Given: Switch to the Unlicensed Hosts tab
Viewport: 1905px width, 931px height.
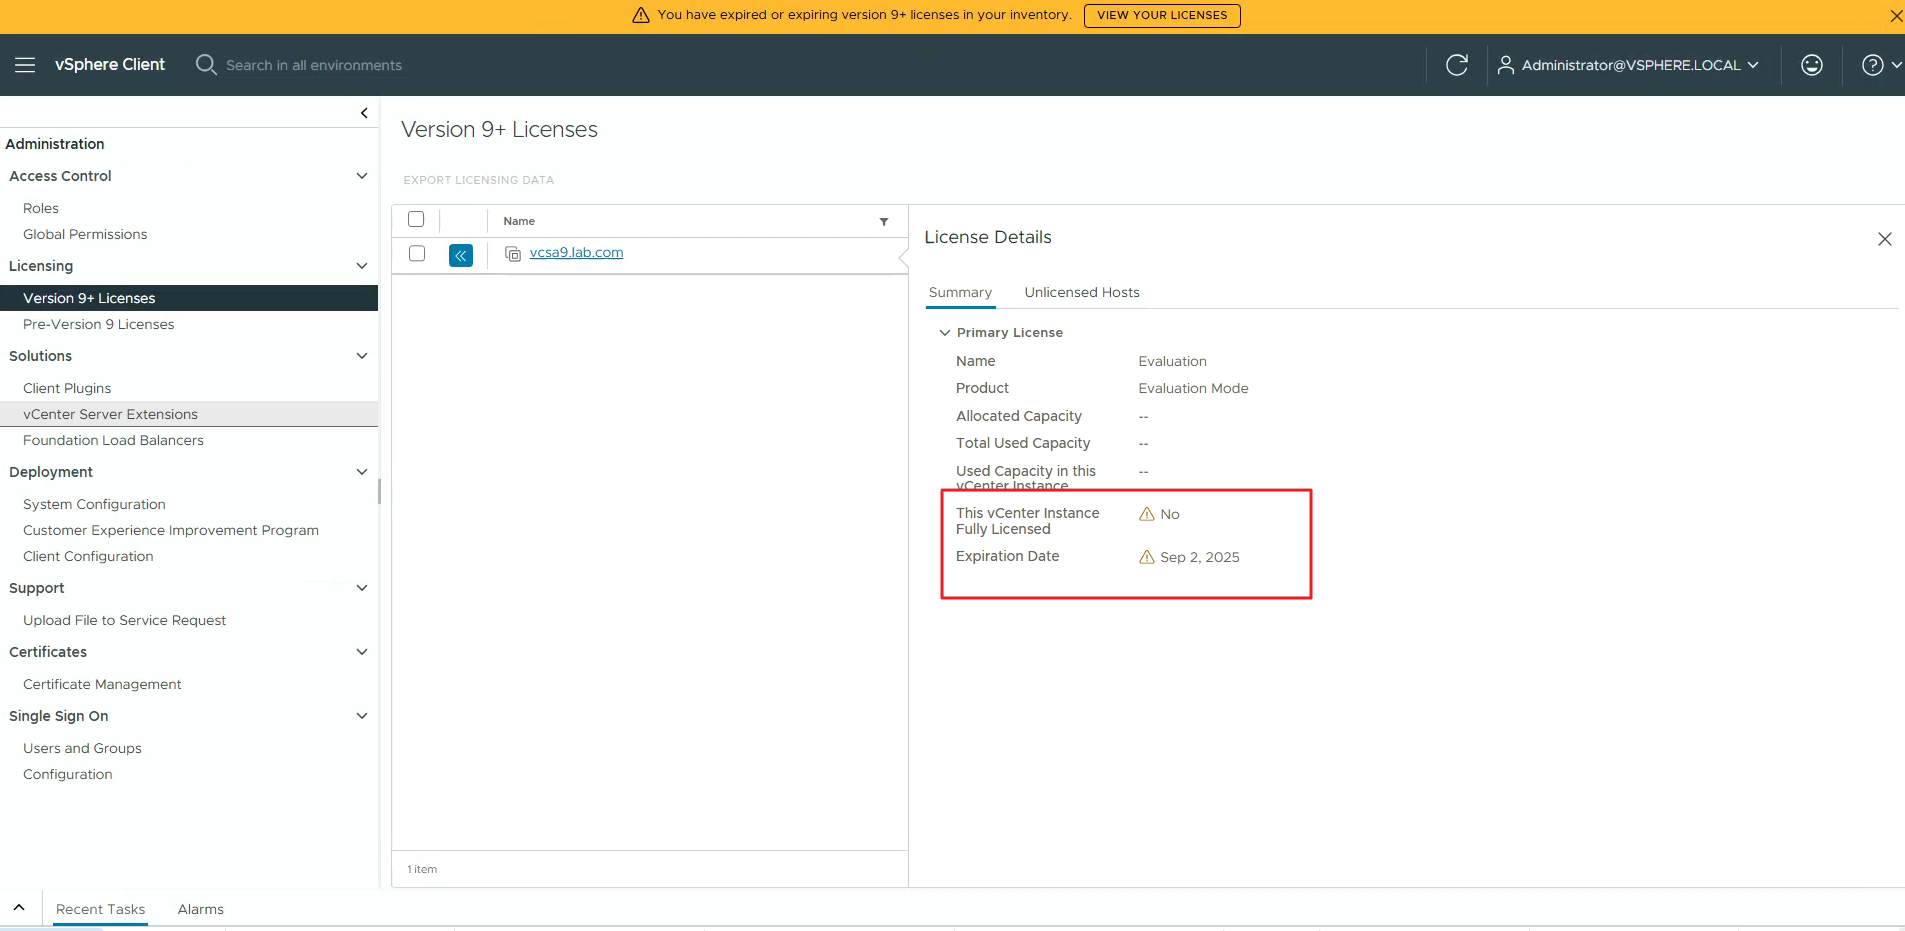Looking at the screenshot, I should pyautogui.click(x=1081, y=292).
